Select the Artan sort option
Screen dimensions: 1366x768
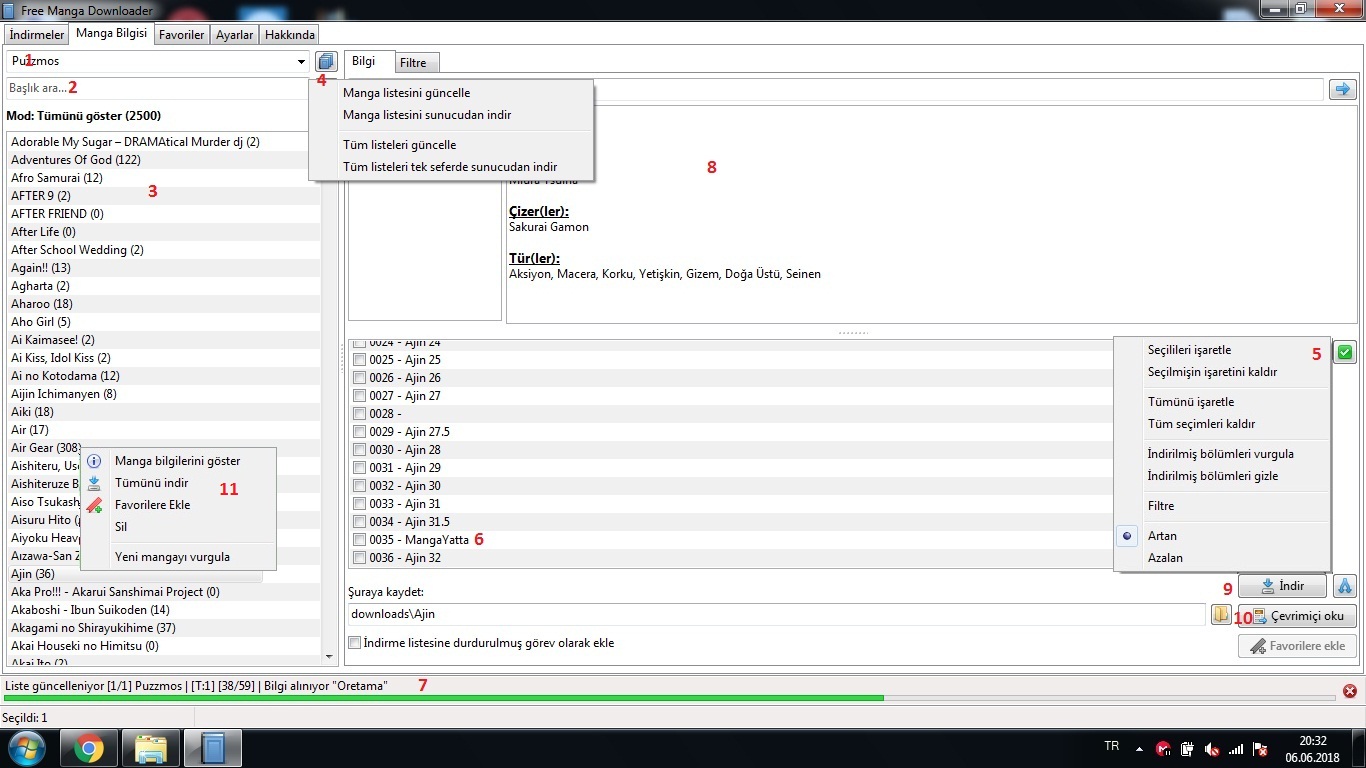[1222, 536]
